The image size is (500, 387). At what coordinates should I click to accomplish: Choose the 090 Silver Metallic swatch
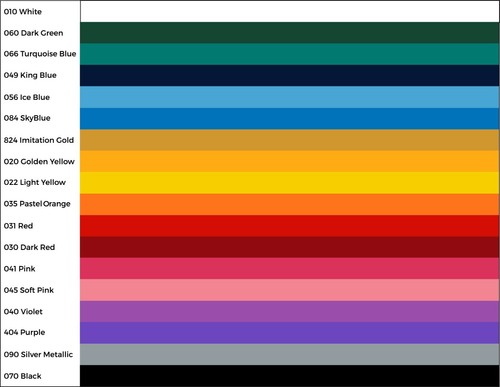289,354
